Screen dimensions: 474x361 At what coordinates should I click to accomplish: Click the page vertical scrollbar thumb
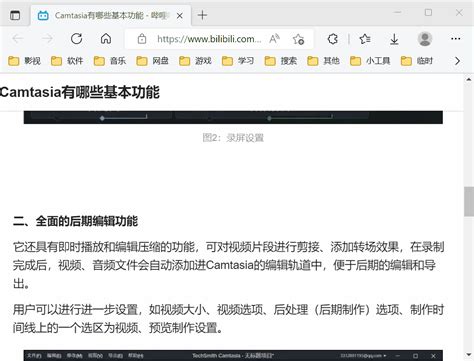(469, 201)
